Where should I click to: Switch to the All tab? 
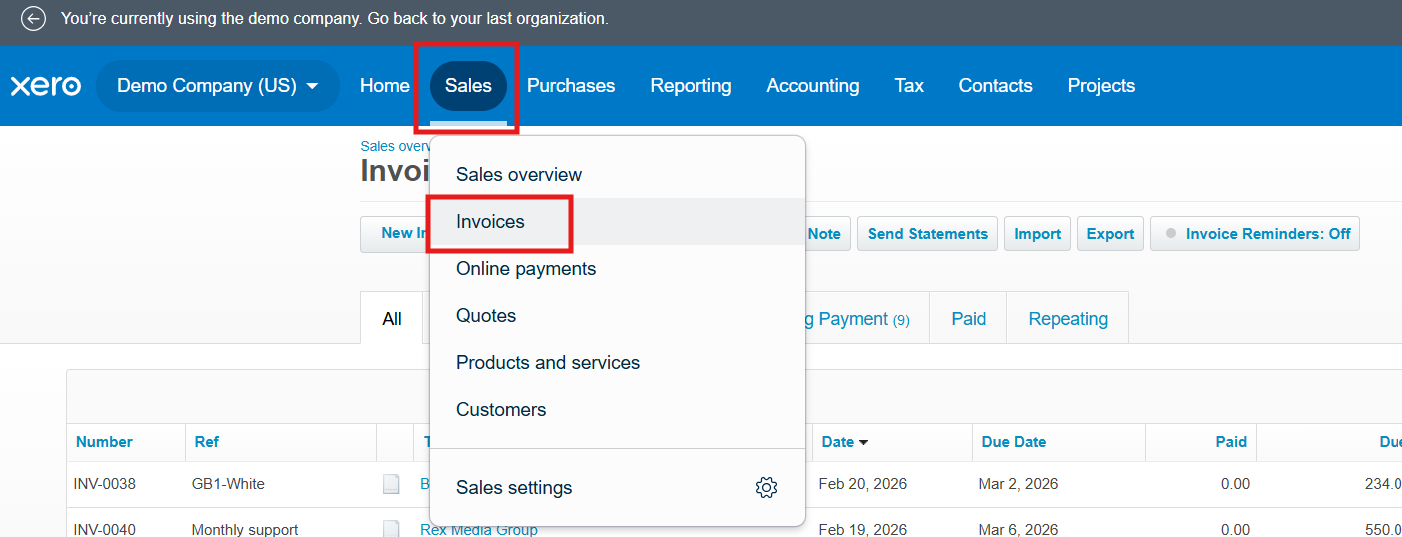(x=392, y=318)
